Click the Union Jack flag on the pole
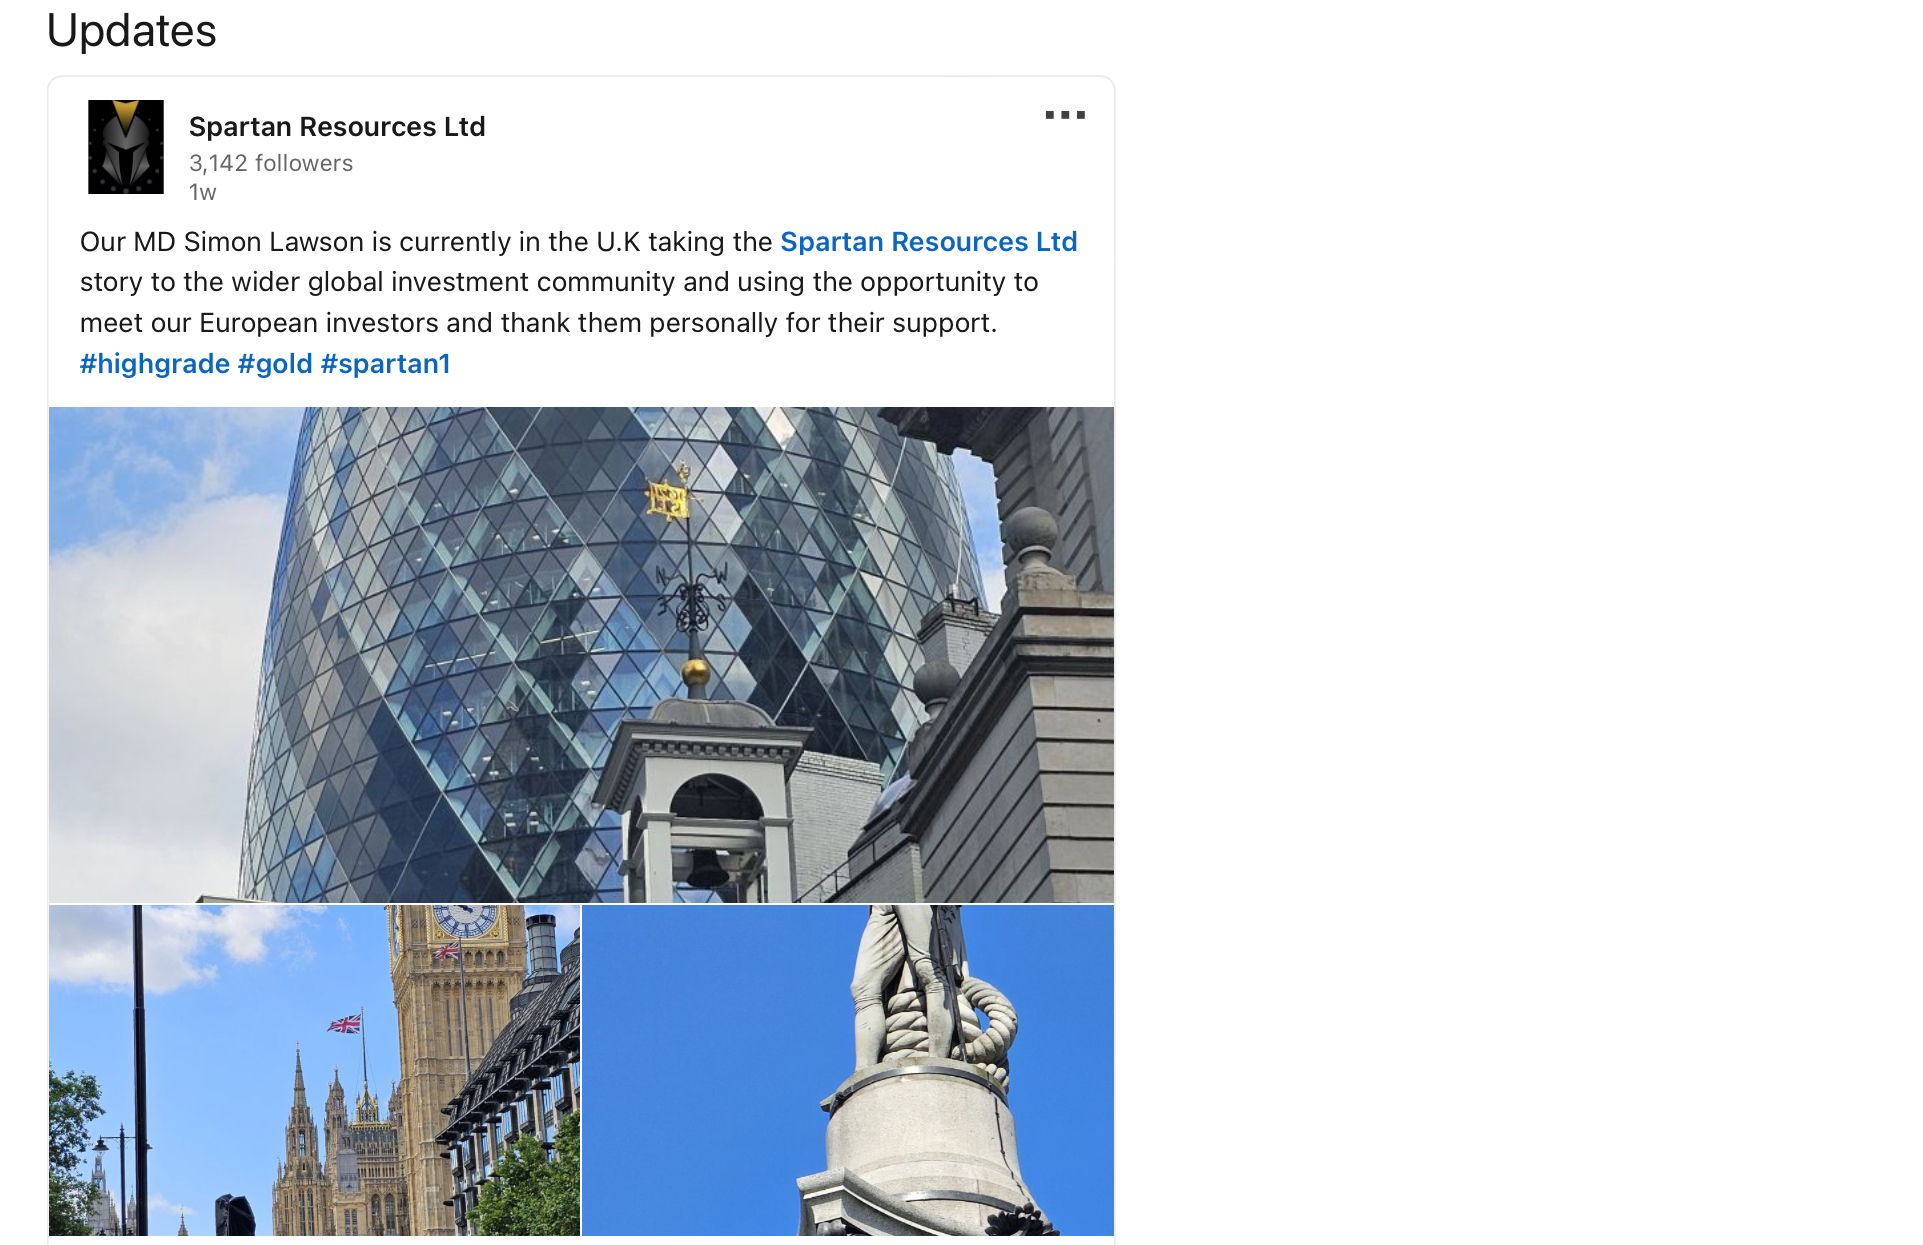This screenshot has height=1245, width=1923. [345, 1024]
